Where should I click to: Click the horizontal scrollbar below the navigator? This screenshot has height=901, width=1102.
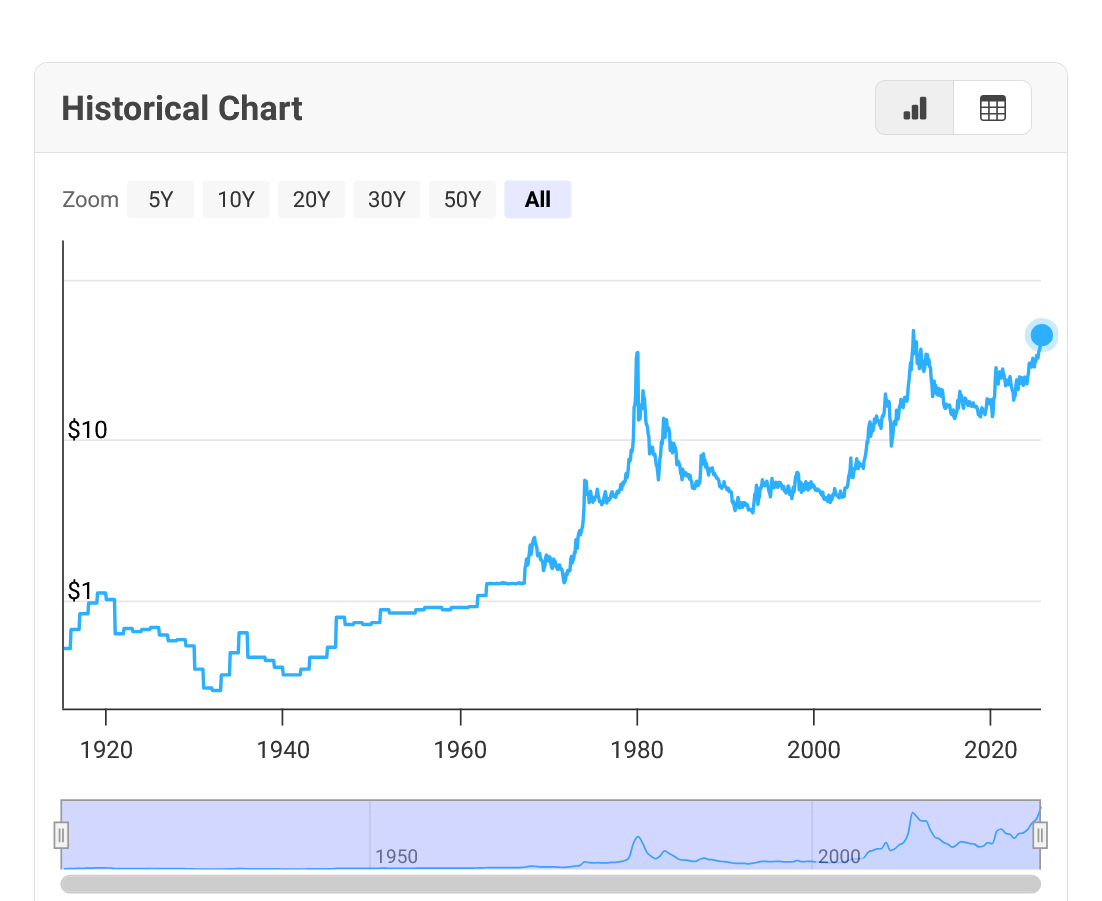[x=550, y=884]
